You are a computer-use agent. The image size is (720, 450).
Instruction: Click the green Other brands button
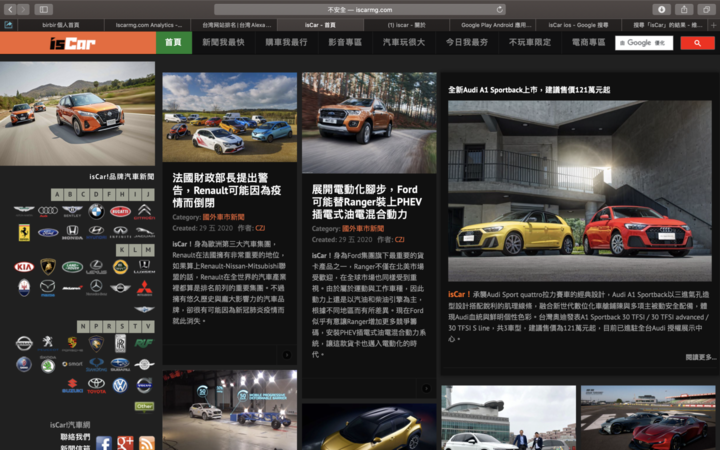click(144, 406)
